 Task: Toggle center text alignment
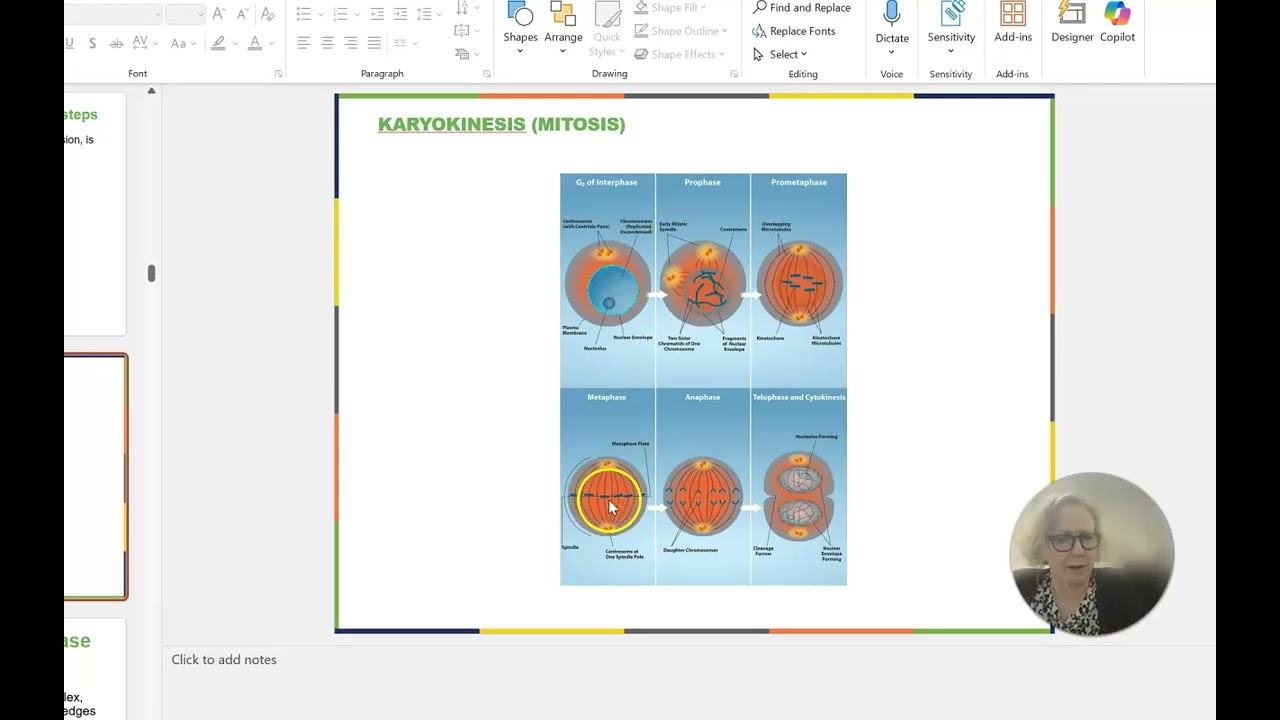pos(327,43)
